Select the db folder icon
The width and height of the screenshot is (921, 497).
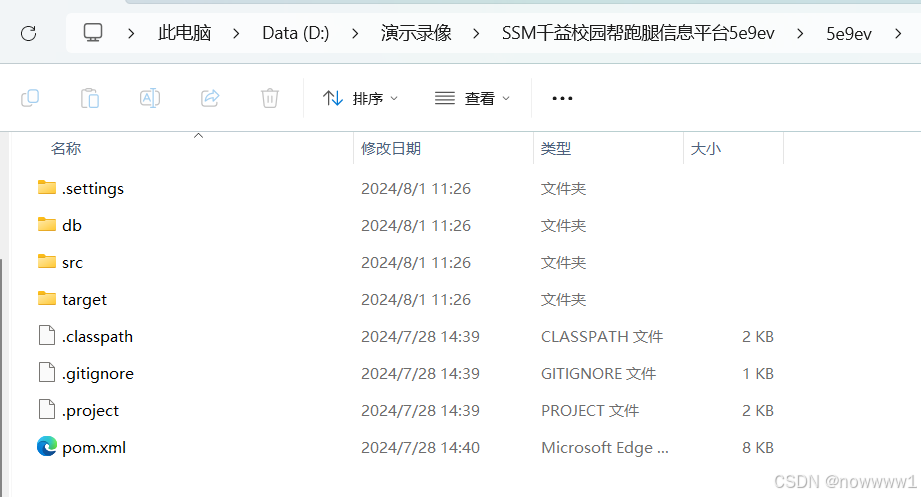[47, 224]
